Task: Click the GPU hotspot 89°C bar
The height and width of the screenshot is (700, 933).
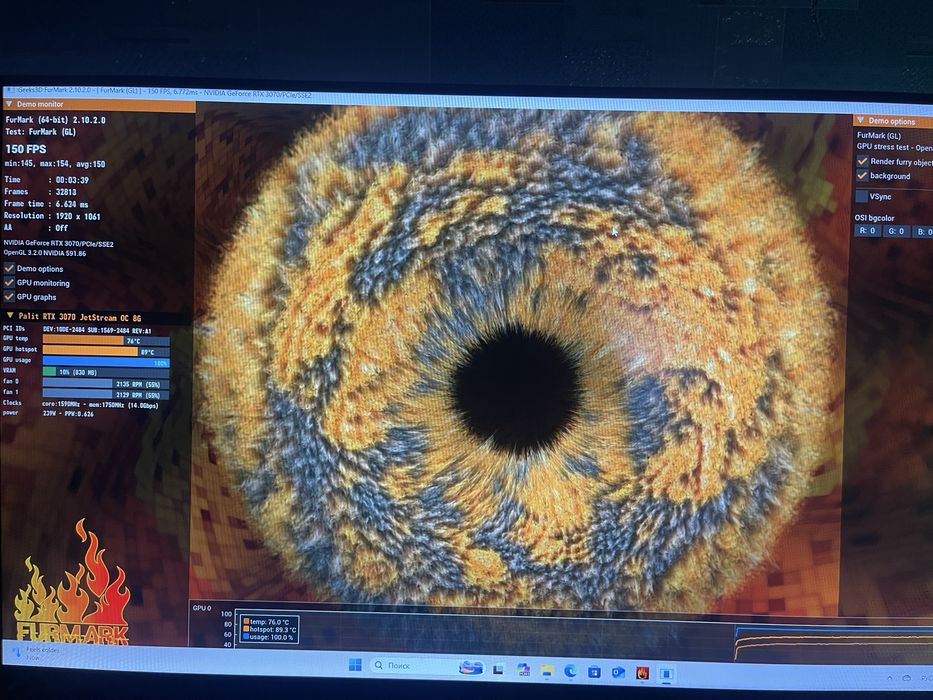Action: pyautogui.click(x=106, y=352)
